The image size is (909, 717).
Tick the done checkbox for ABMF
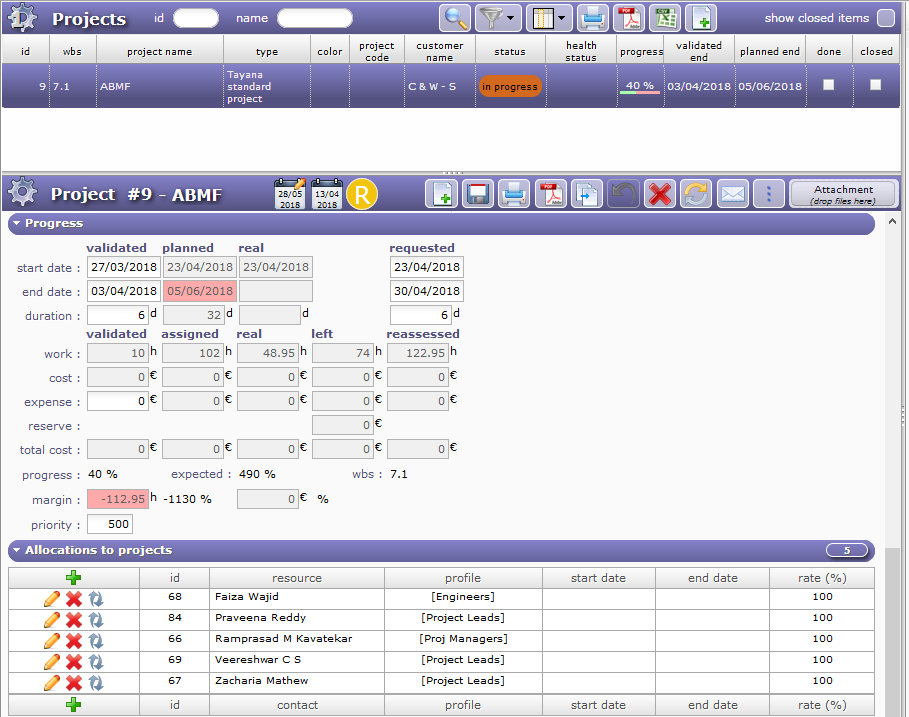[x=828, y=86]
